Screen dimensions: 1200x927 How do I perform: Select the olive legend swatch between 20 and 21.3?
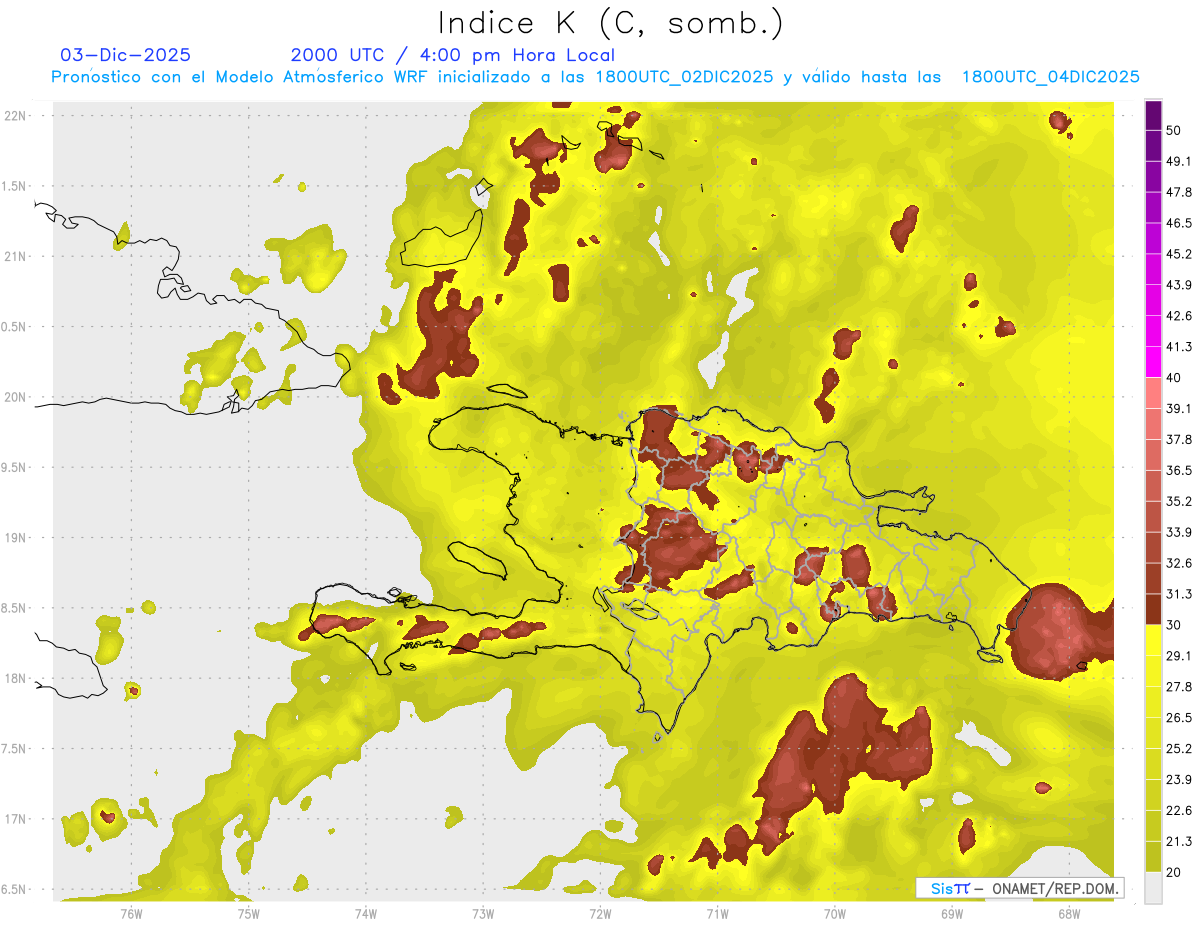(1153, 857)
